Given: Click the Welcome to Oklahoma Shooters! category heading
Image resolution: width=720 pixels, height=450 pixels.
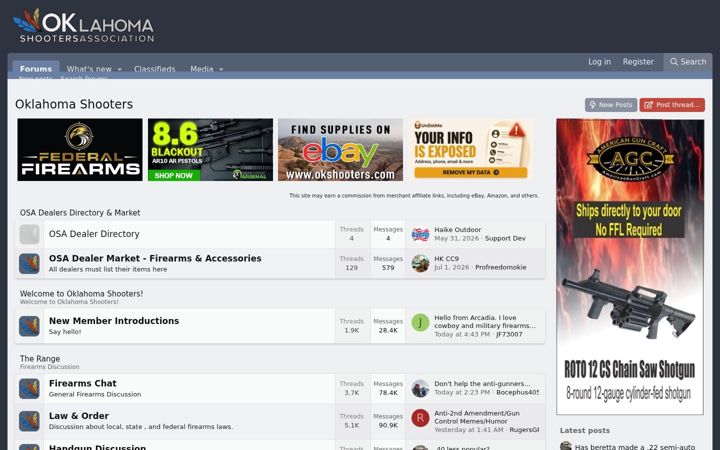Looking at the screenshot, I should coord(81,293).
